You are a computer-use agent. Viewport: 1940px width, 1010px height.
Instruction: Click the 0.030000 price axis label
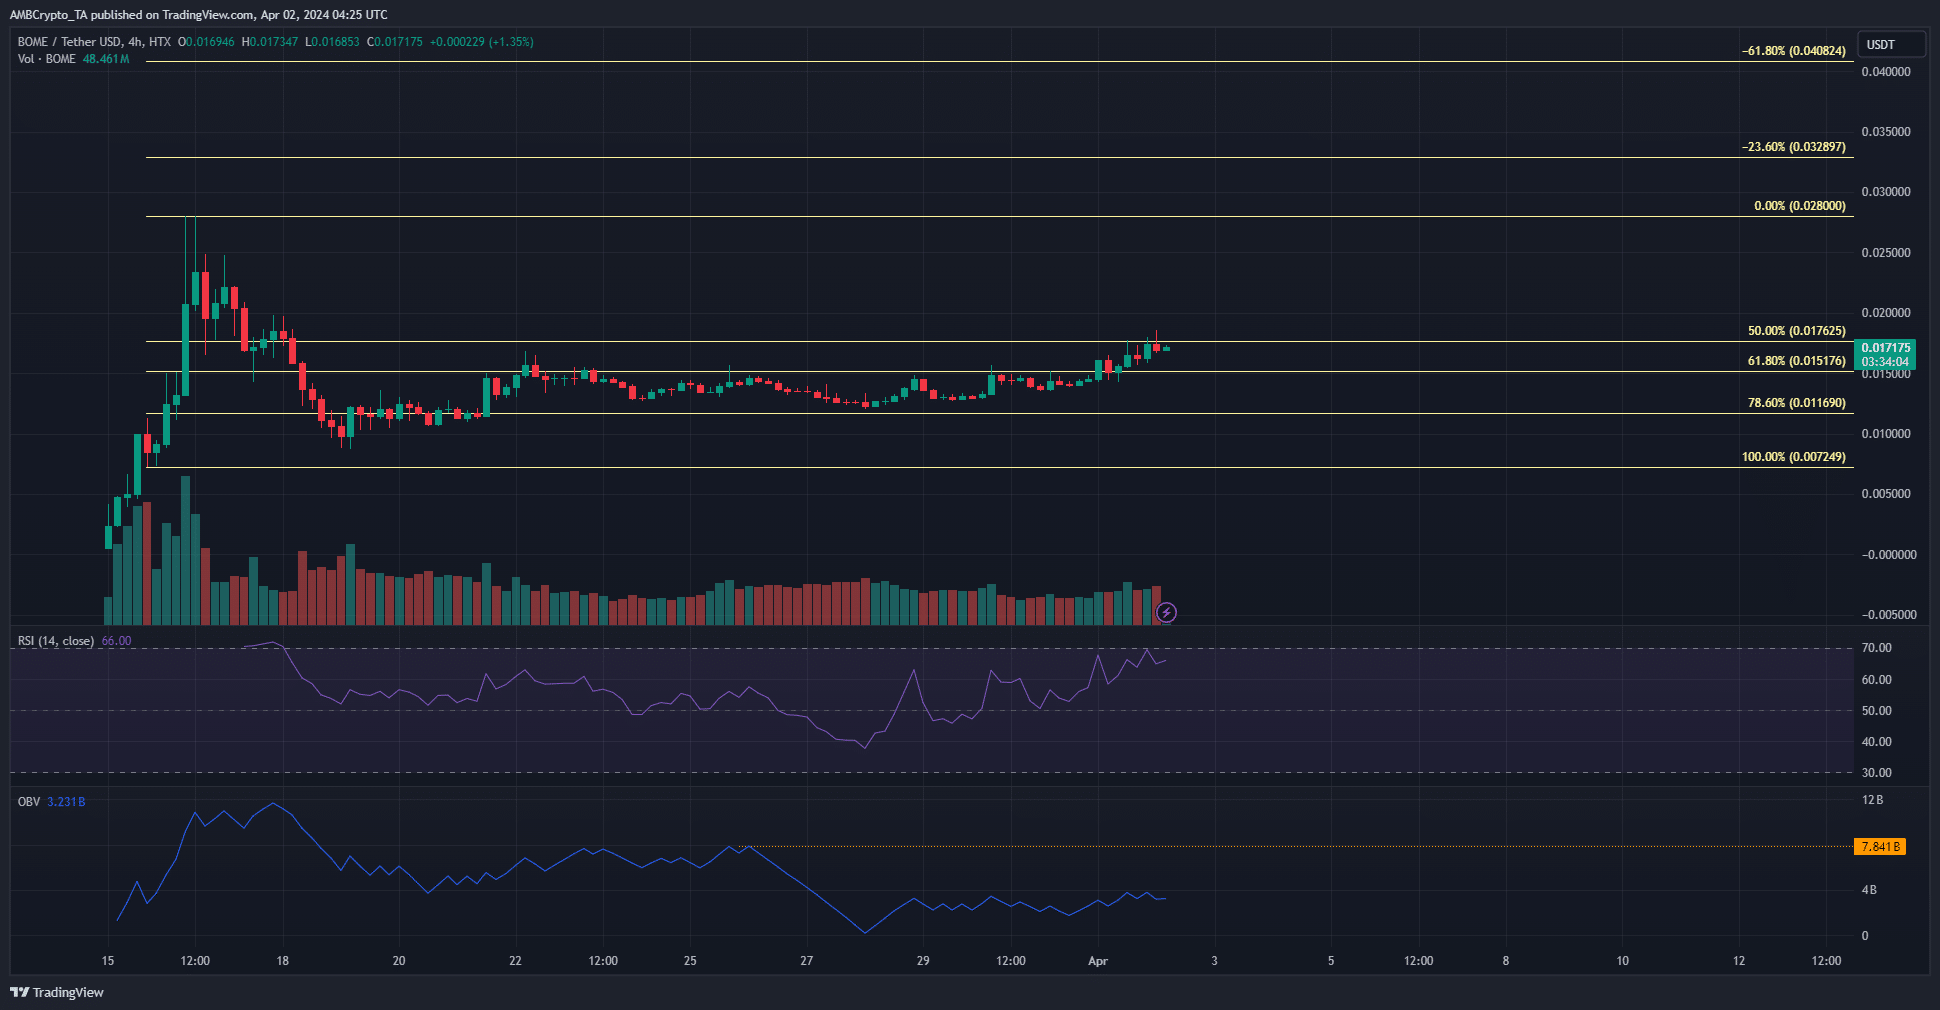(x=1886, y=192)
